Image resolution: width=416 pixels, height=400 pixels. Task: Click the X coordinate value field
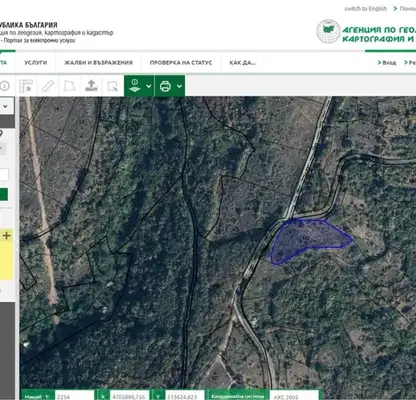coord(129,396)
